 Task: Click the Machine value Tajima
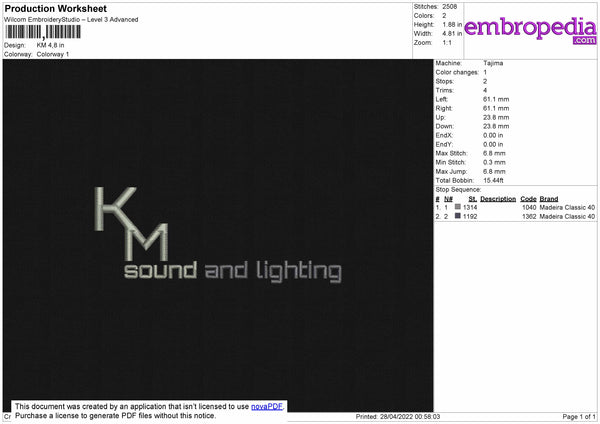pos(493,63)
